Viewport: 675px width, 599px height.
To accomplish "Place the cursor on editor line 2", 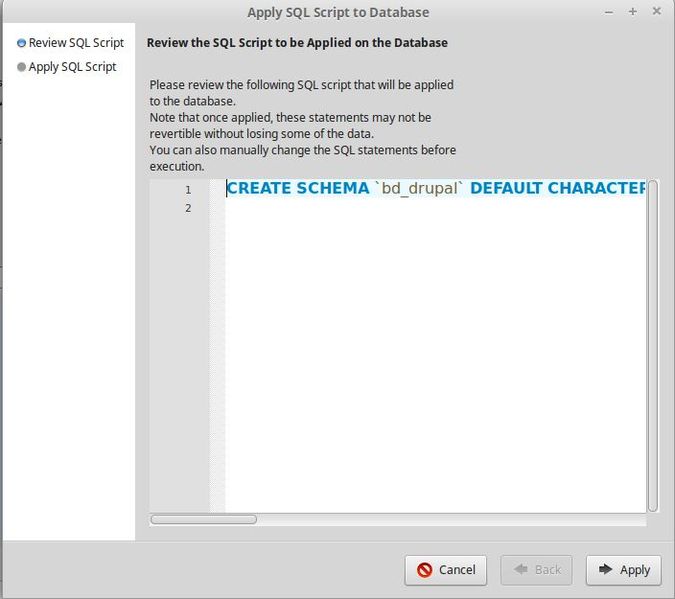I will pyautogui.click(x=435, y=208).
